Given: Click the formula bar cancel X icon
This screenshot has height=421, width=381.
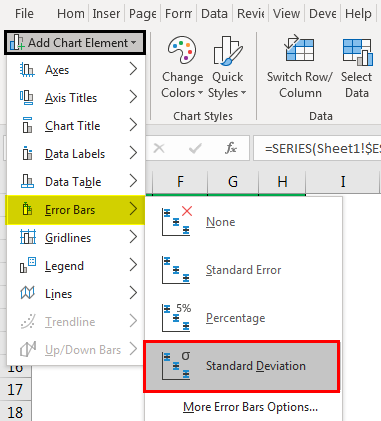Looking at the screenshot, I should coord(159,148).
